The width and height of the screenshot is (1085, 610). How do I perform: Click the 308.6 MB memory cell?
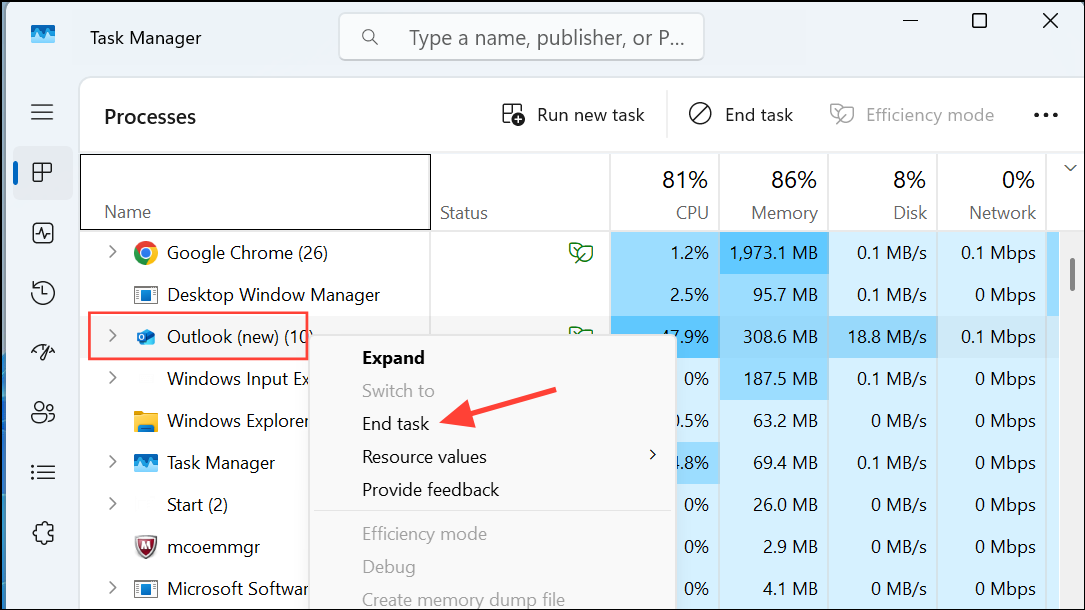coord(774,337)
